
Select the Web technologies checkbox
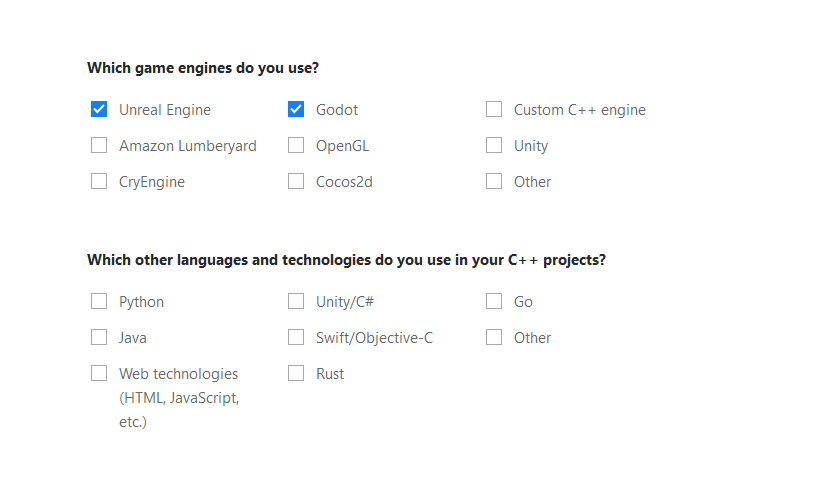point(99,374)
